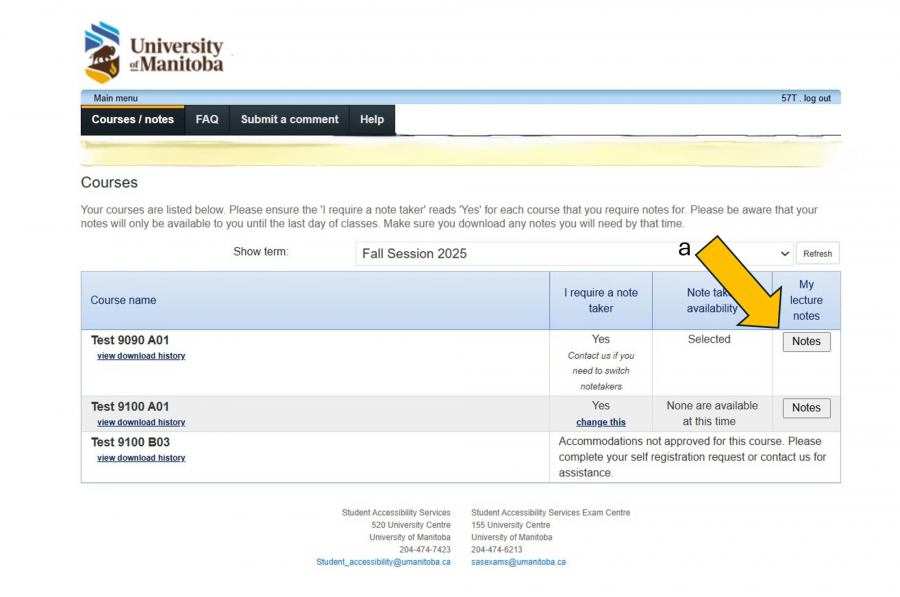Expand the Show term dropdown
900x597 pixels.
[x=574, y=253]
